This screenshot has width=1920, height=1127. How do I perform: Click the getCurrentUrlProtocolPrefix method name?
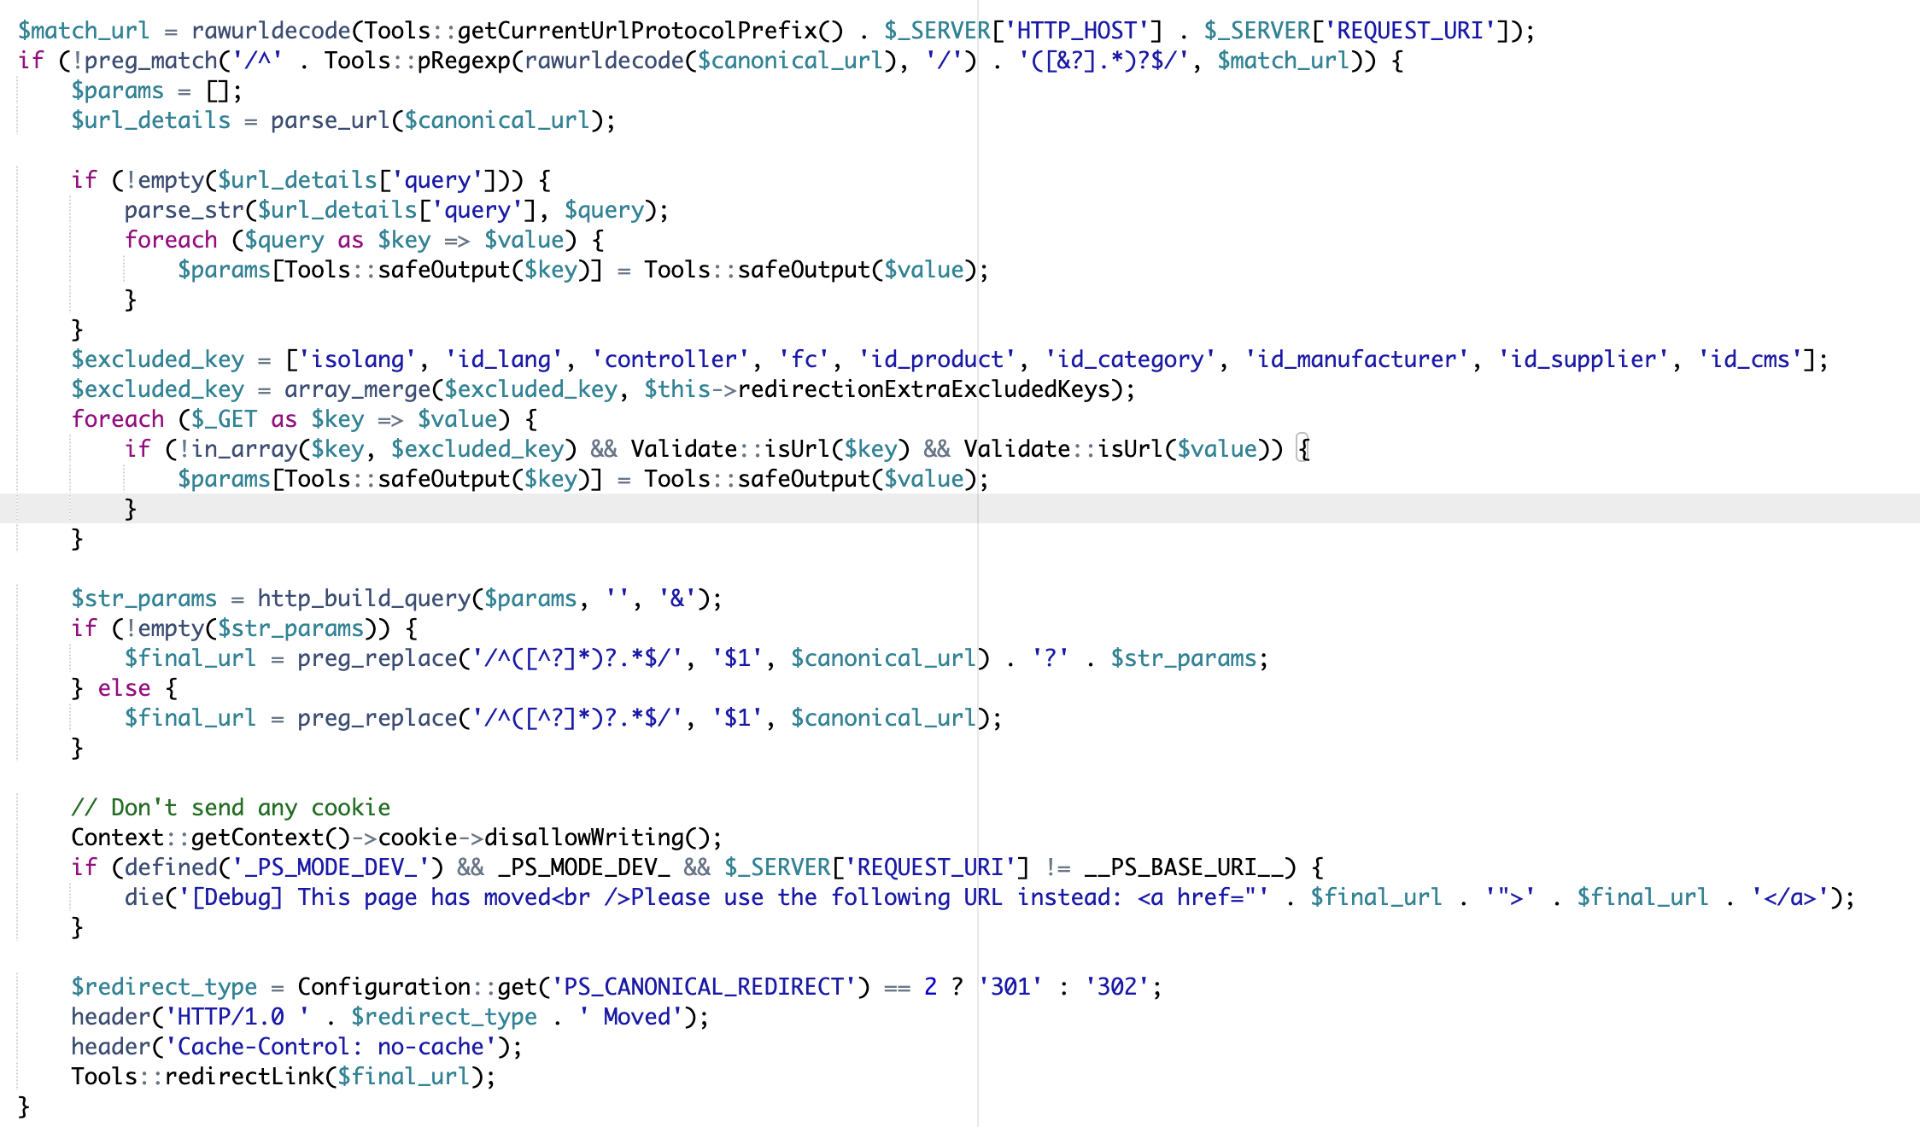coord(637,31)
